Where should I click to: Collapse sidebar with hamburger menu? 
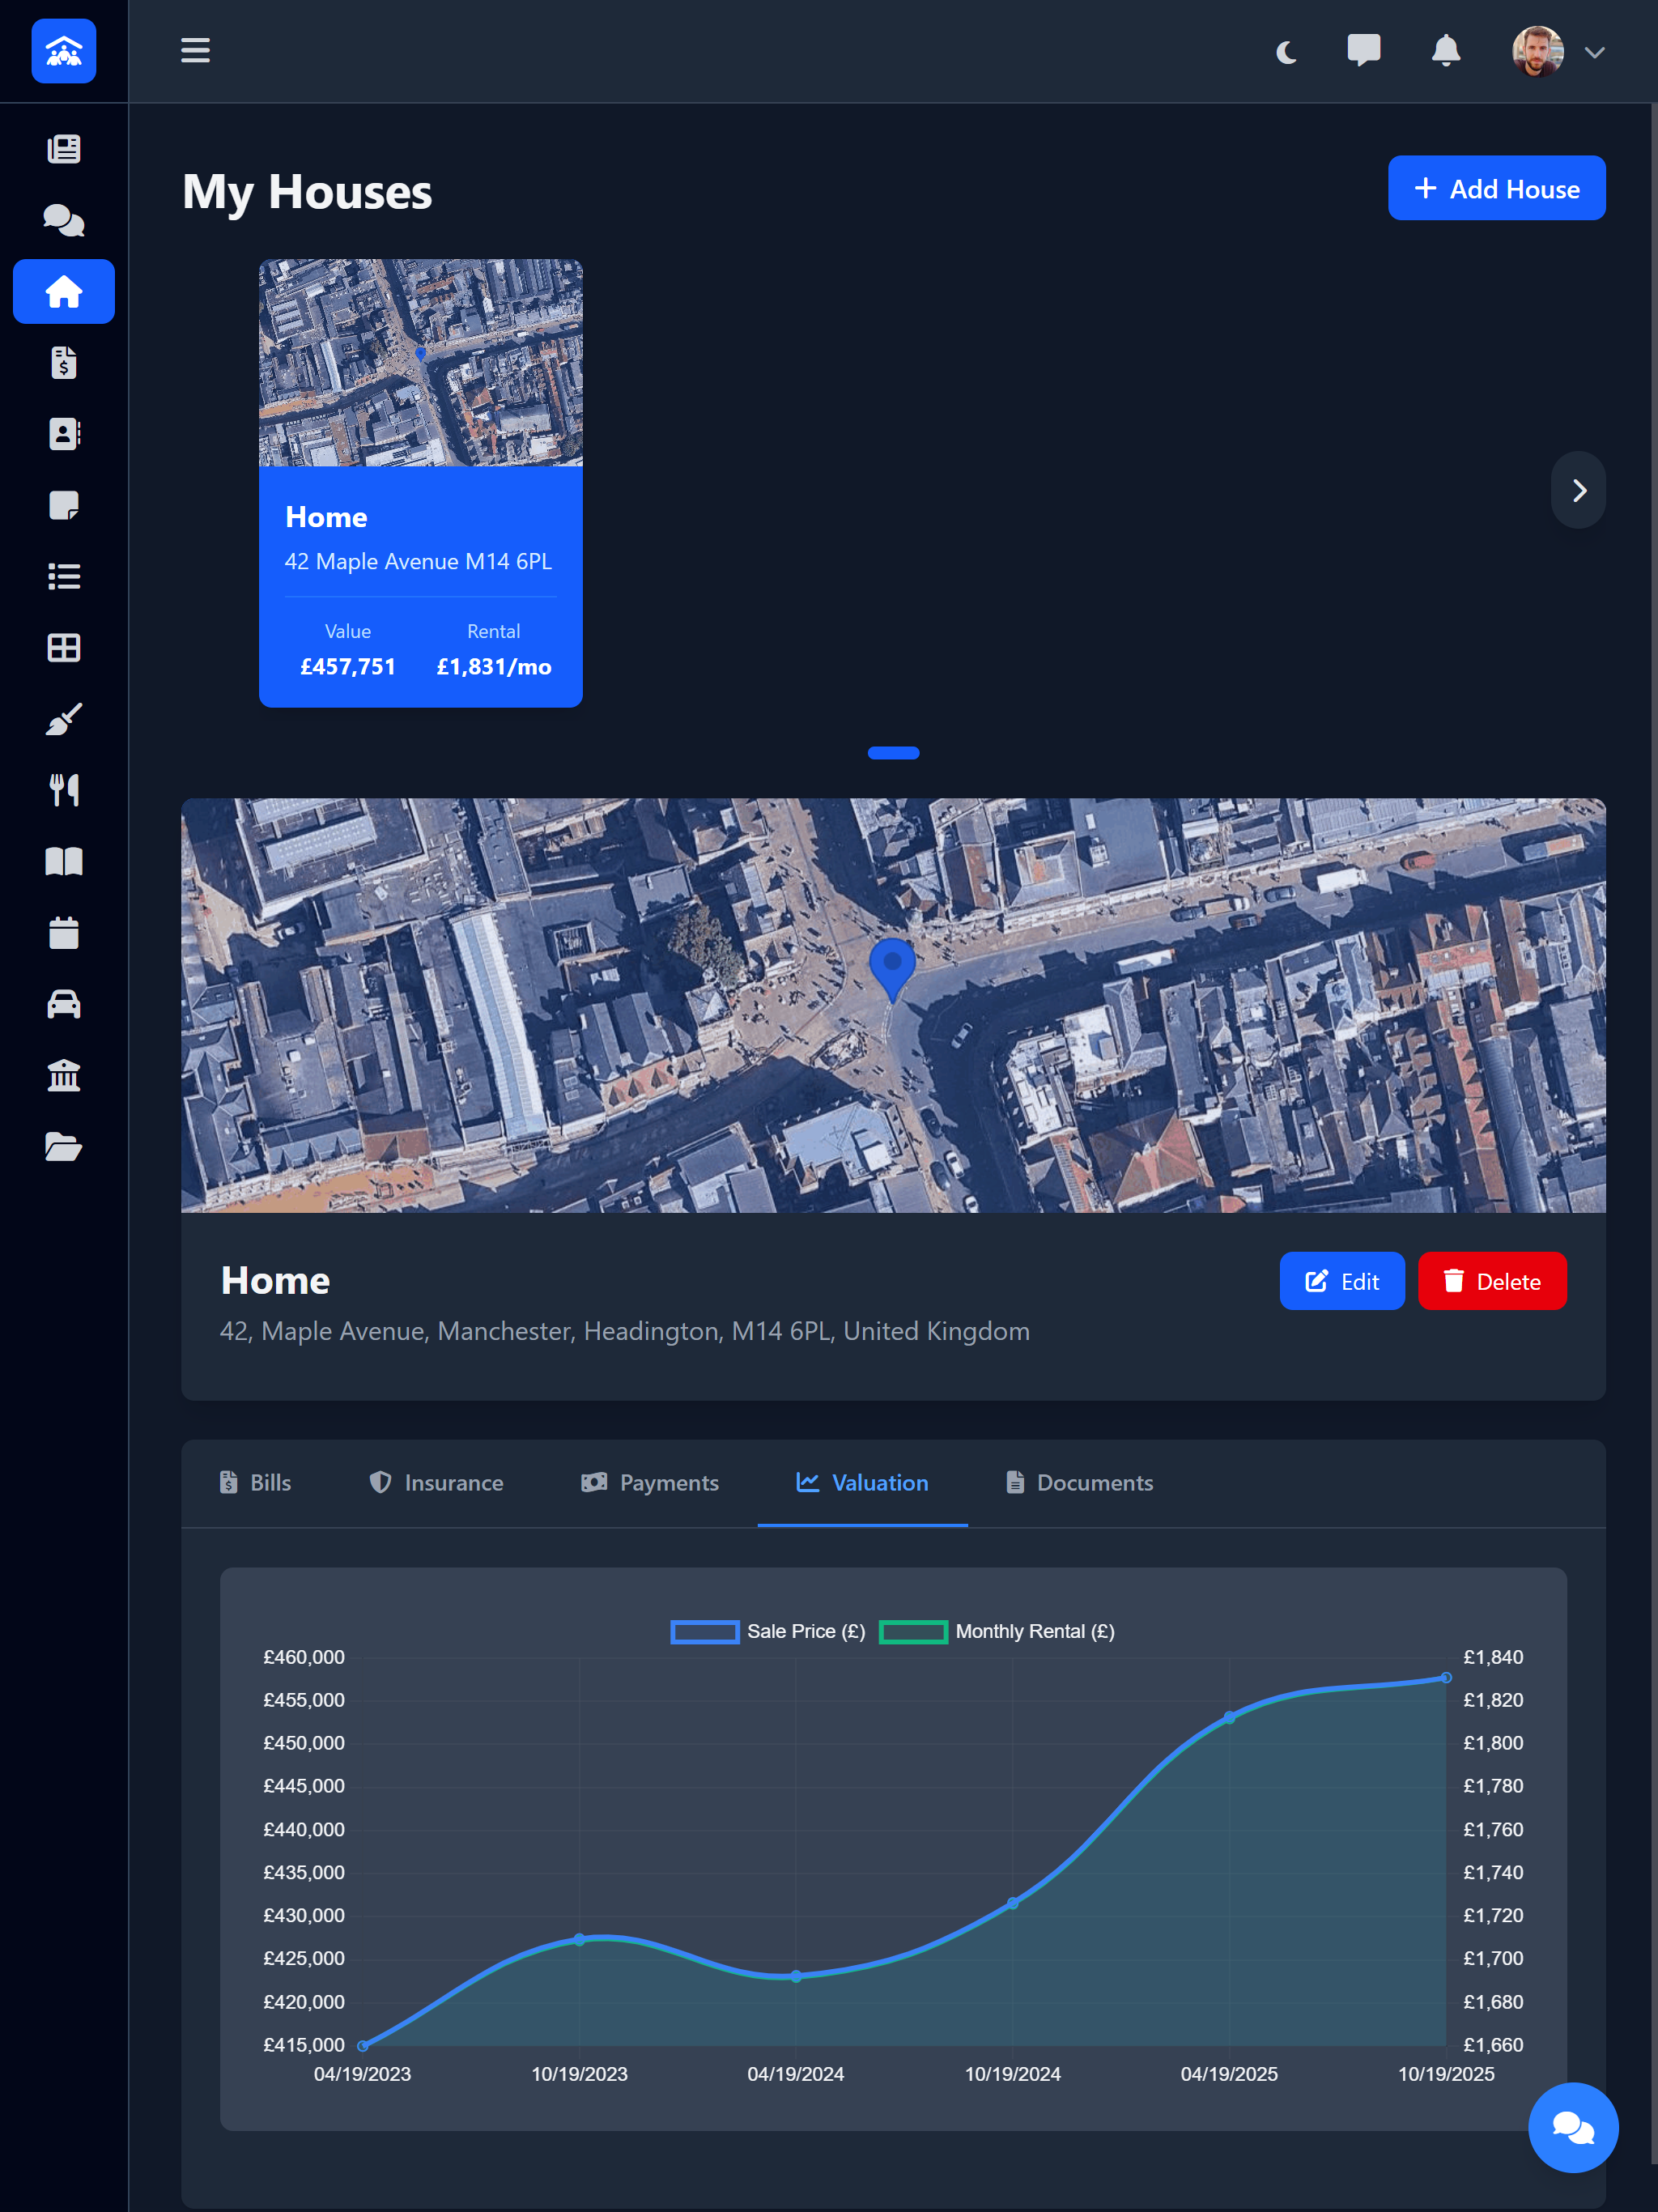pos(195,51)
